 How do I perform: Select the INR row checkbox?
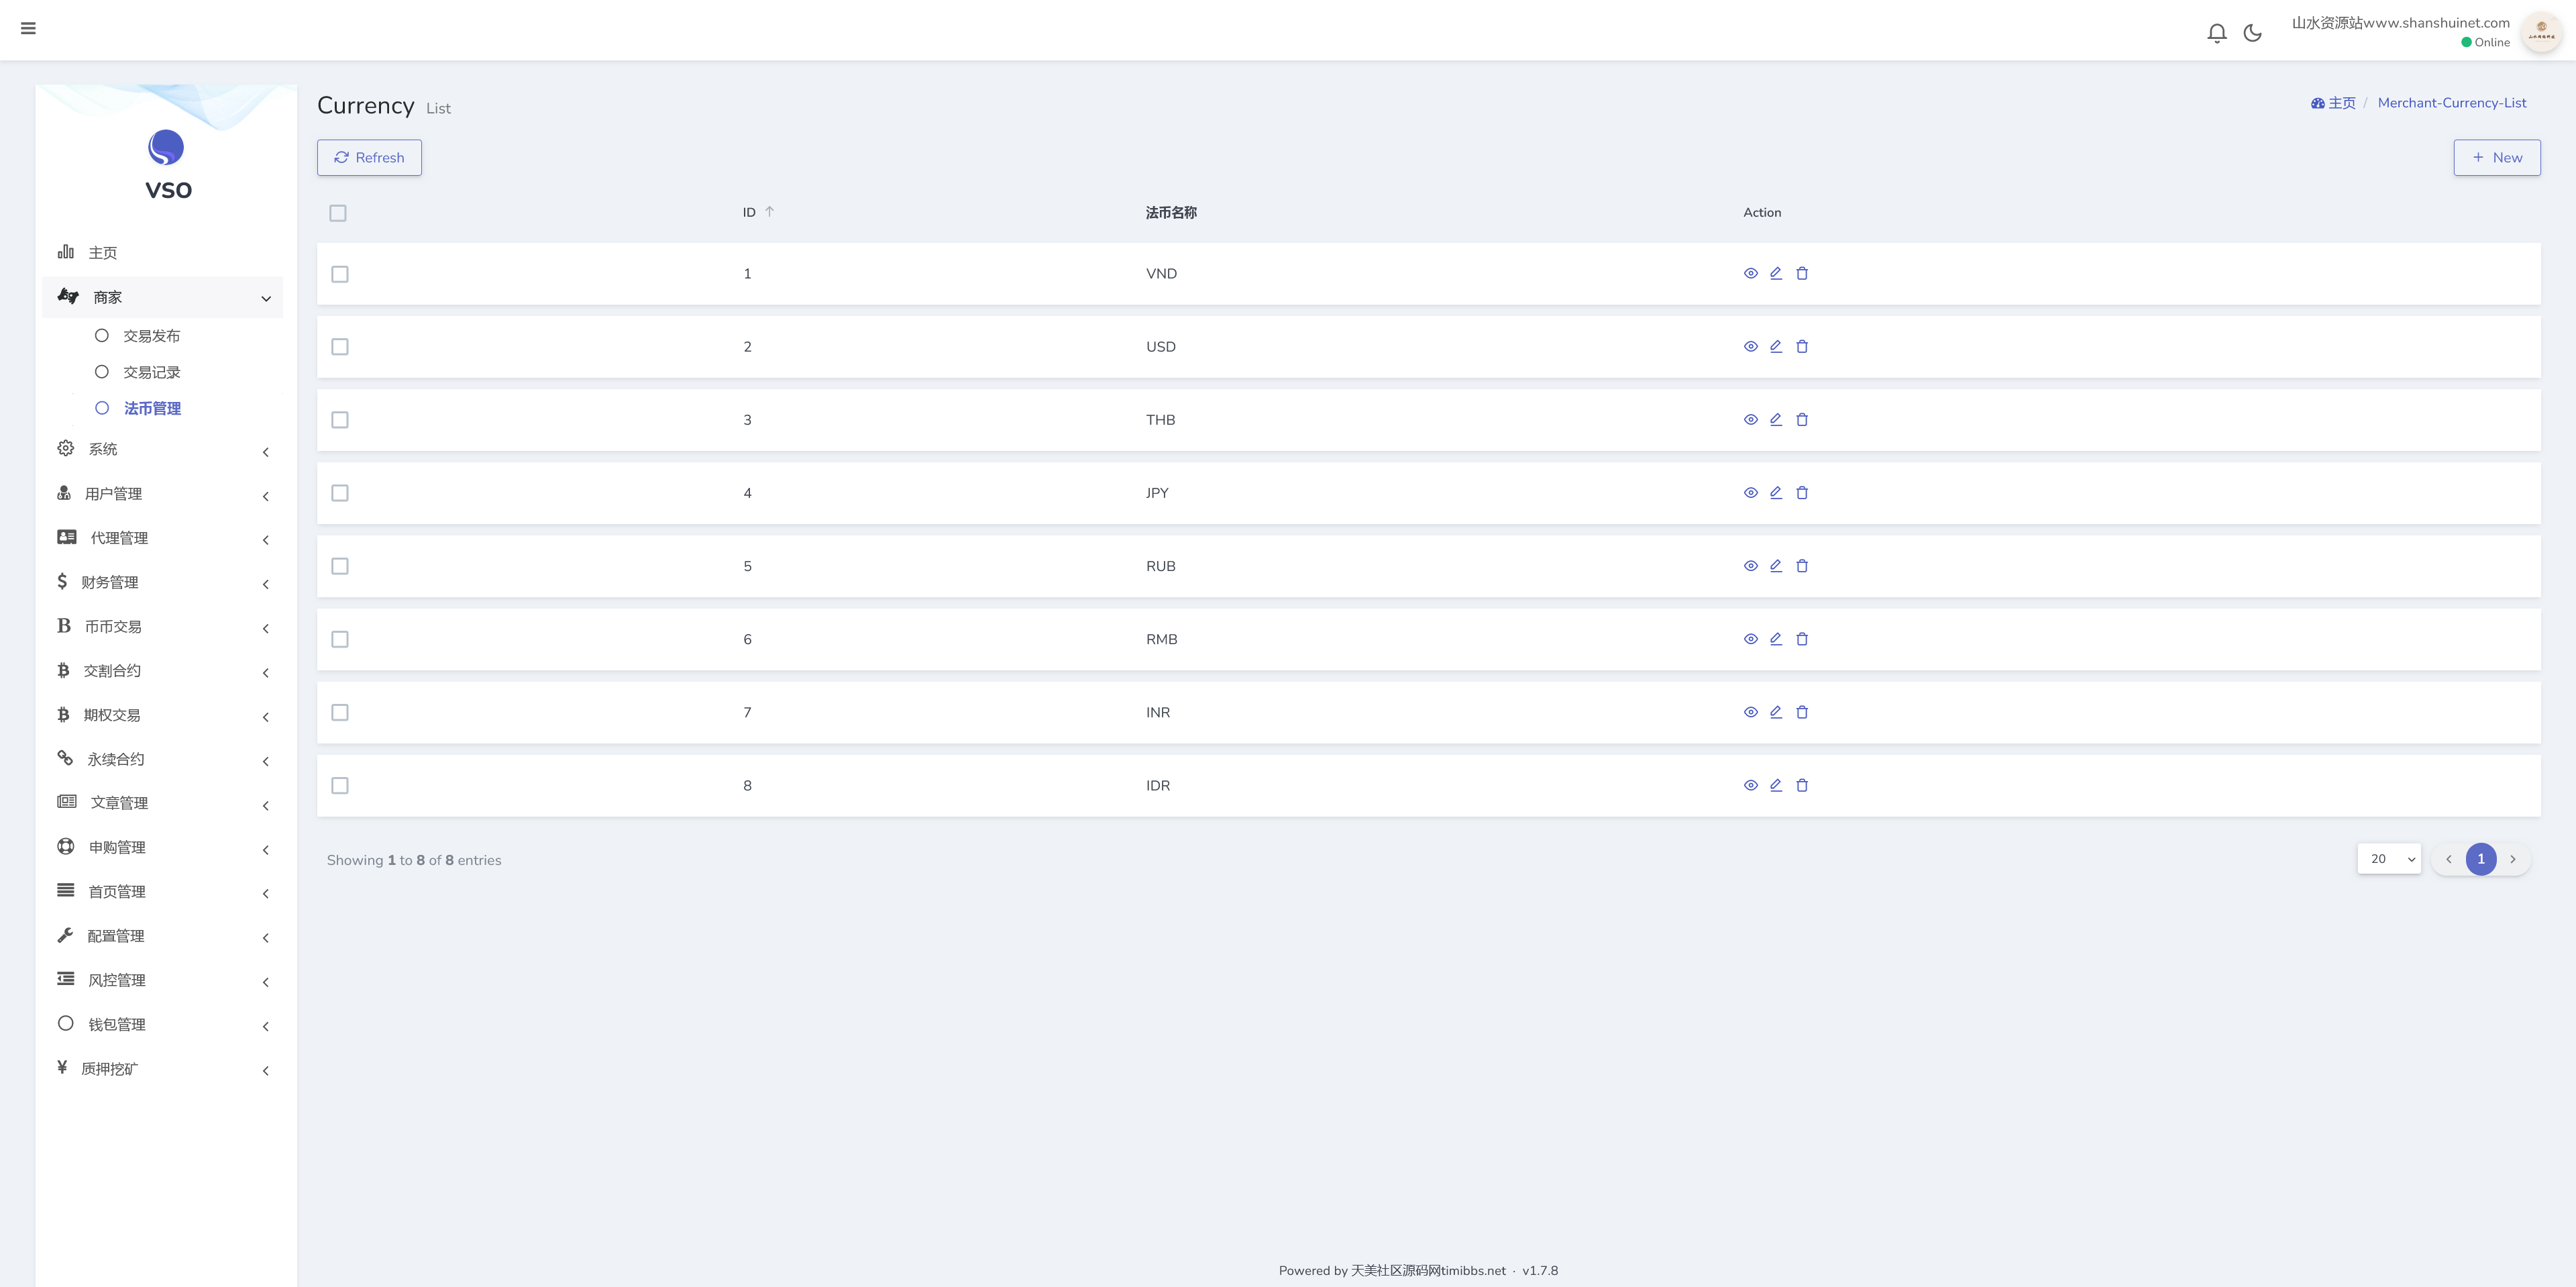[x=340, y=712]
